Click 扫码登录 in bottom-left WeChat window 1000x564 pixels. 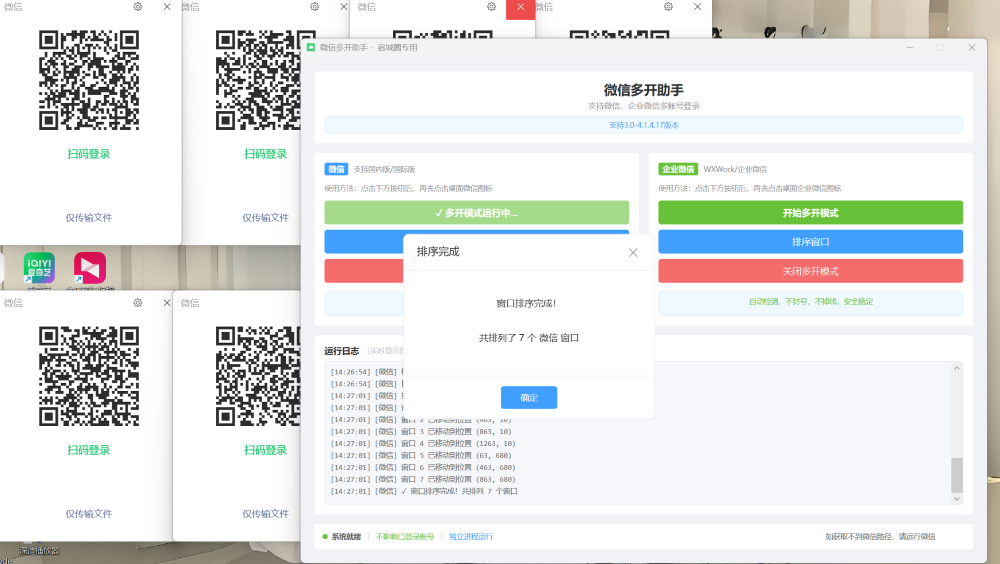point(89,450)
